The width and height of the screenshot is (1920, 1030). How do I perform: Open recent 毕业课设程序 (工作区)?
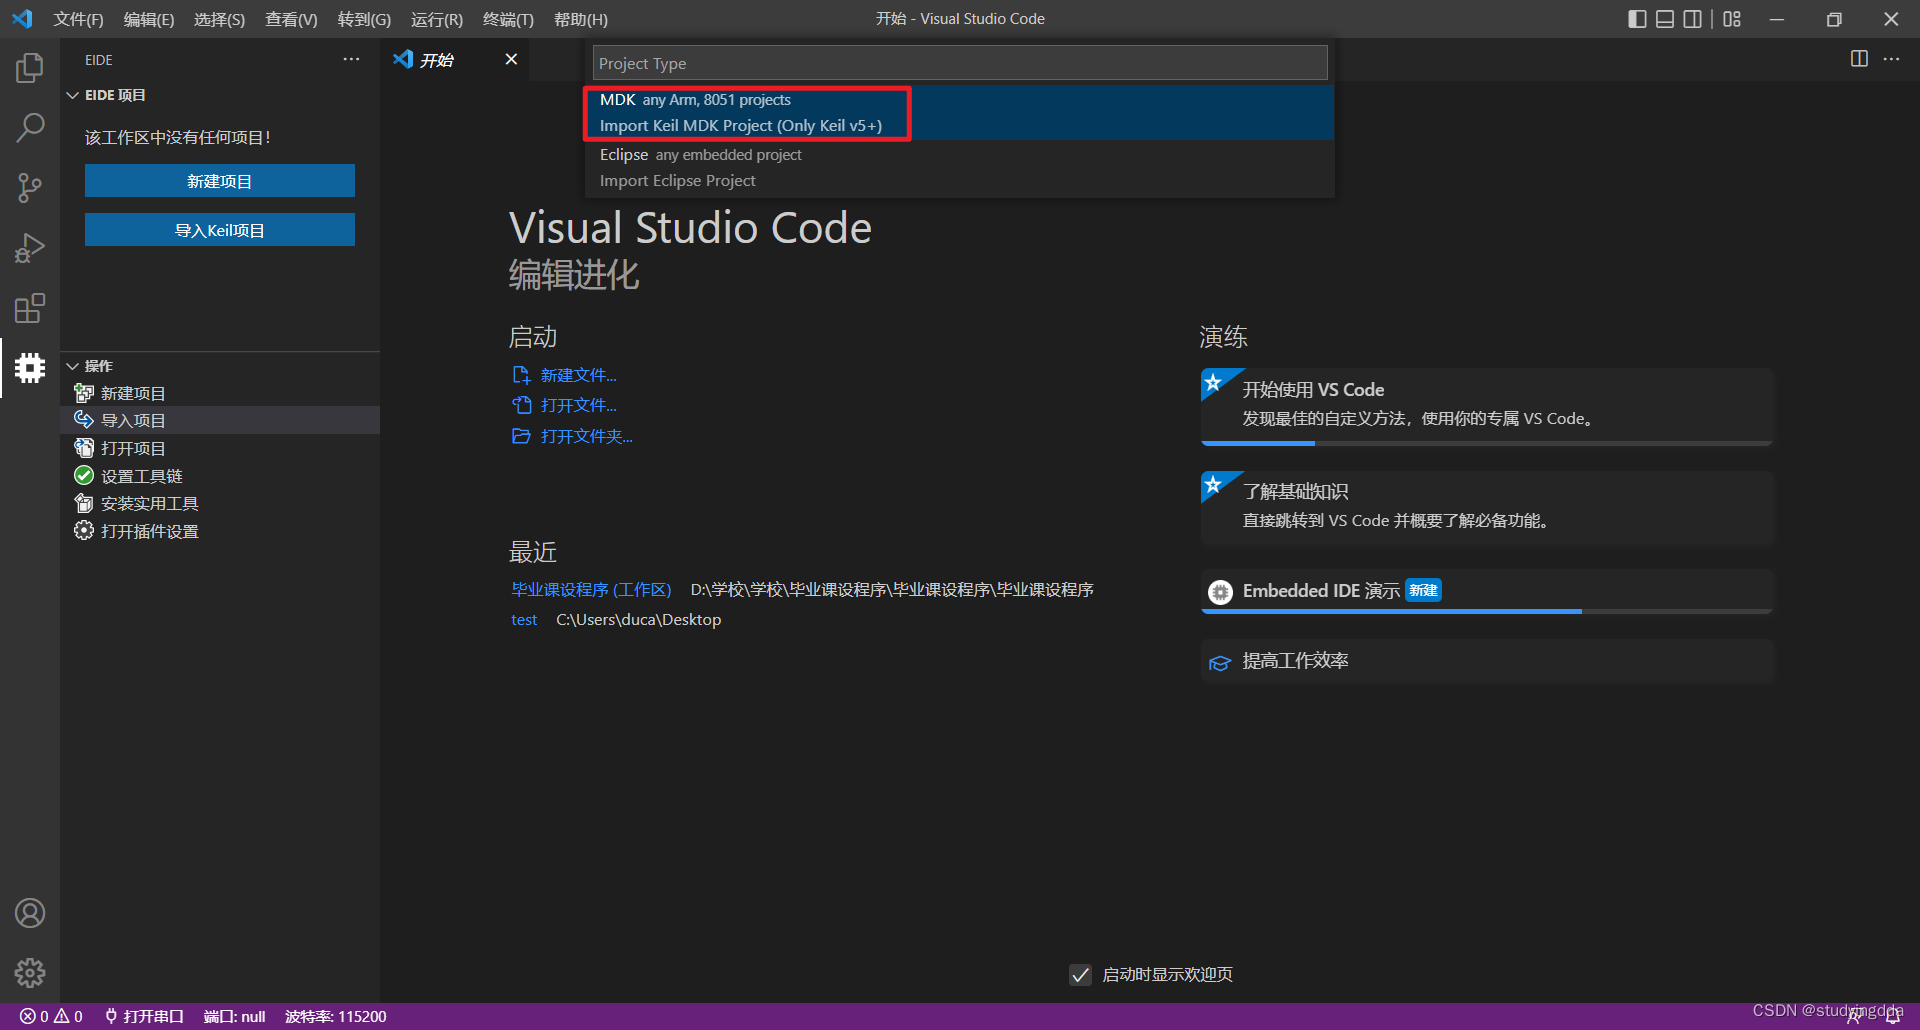pos(591,590)
